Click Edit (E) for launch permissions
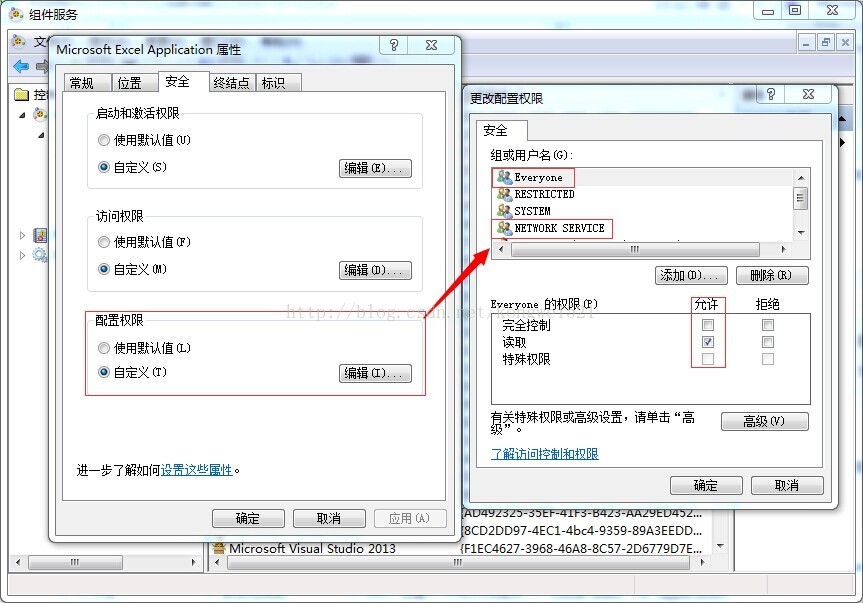Image resolution: width=863 pixels, height=603 pixels. pos(375,168)
